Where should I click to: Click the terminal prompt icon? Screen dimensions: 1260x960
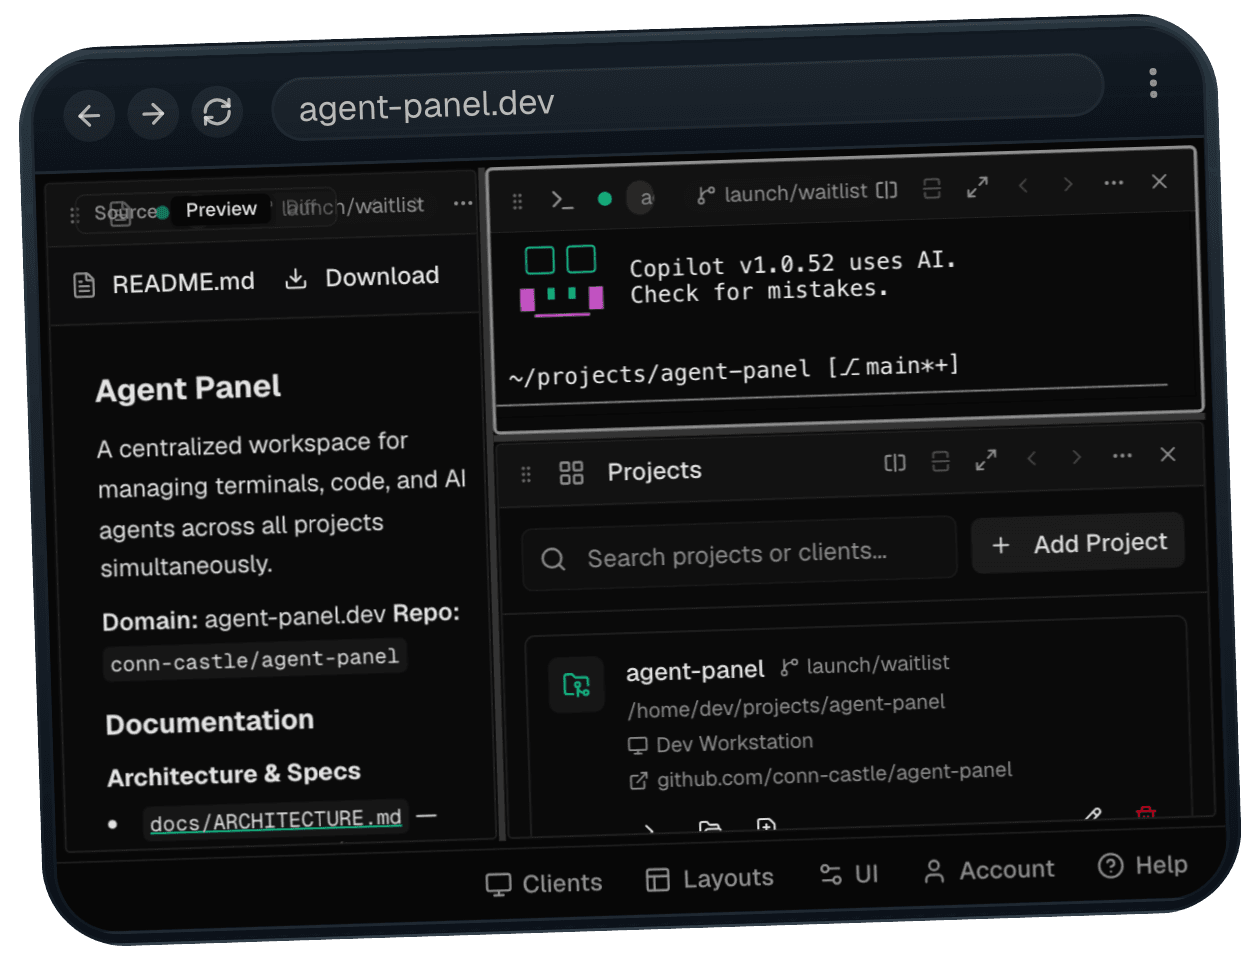click(x=562, y=200)
